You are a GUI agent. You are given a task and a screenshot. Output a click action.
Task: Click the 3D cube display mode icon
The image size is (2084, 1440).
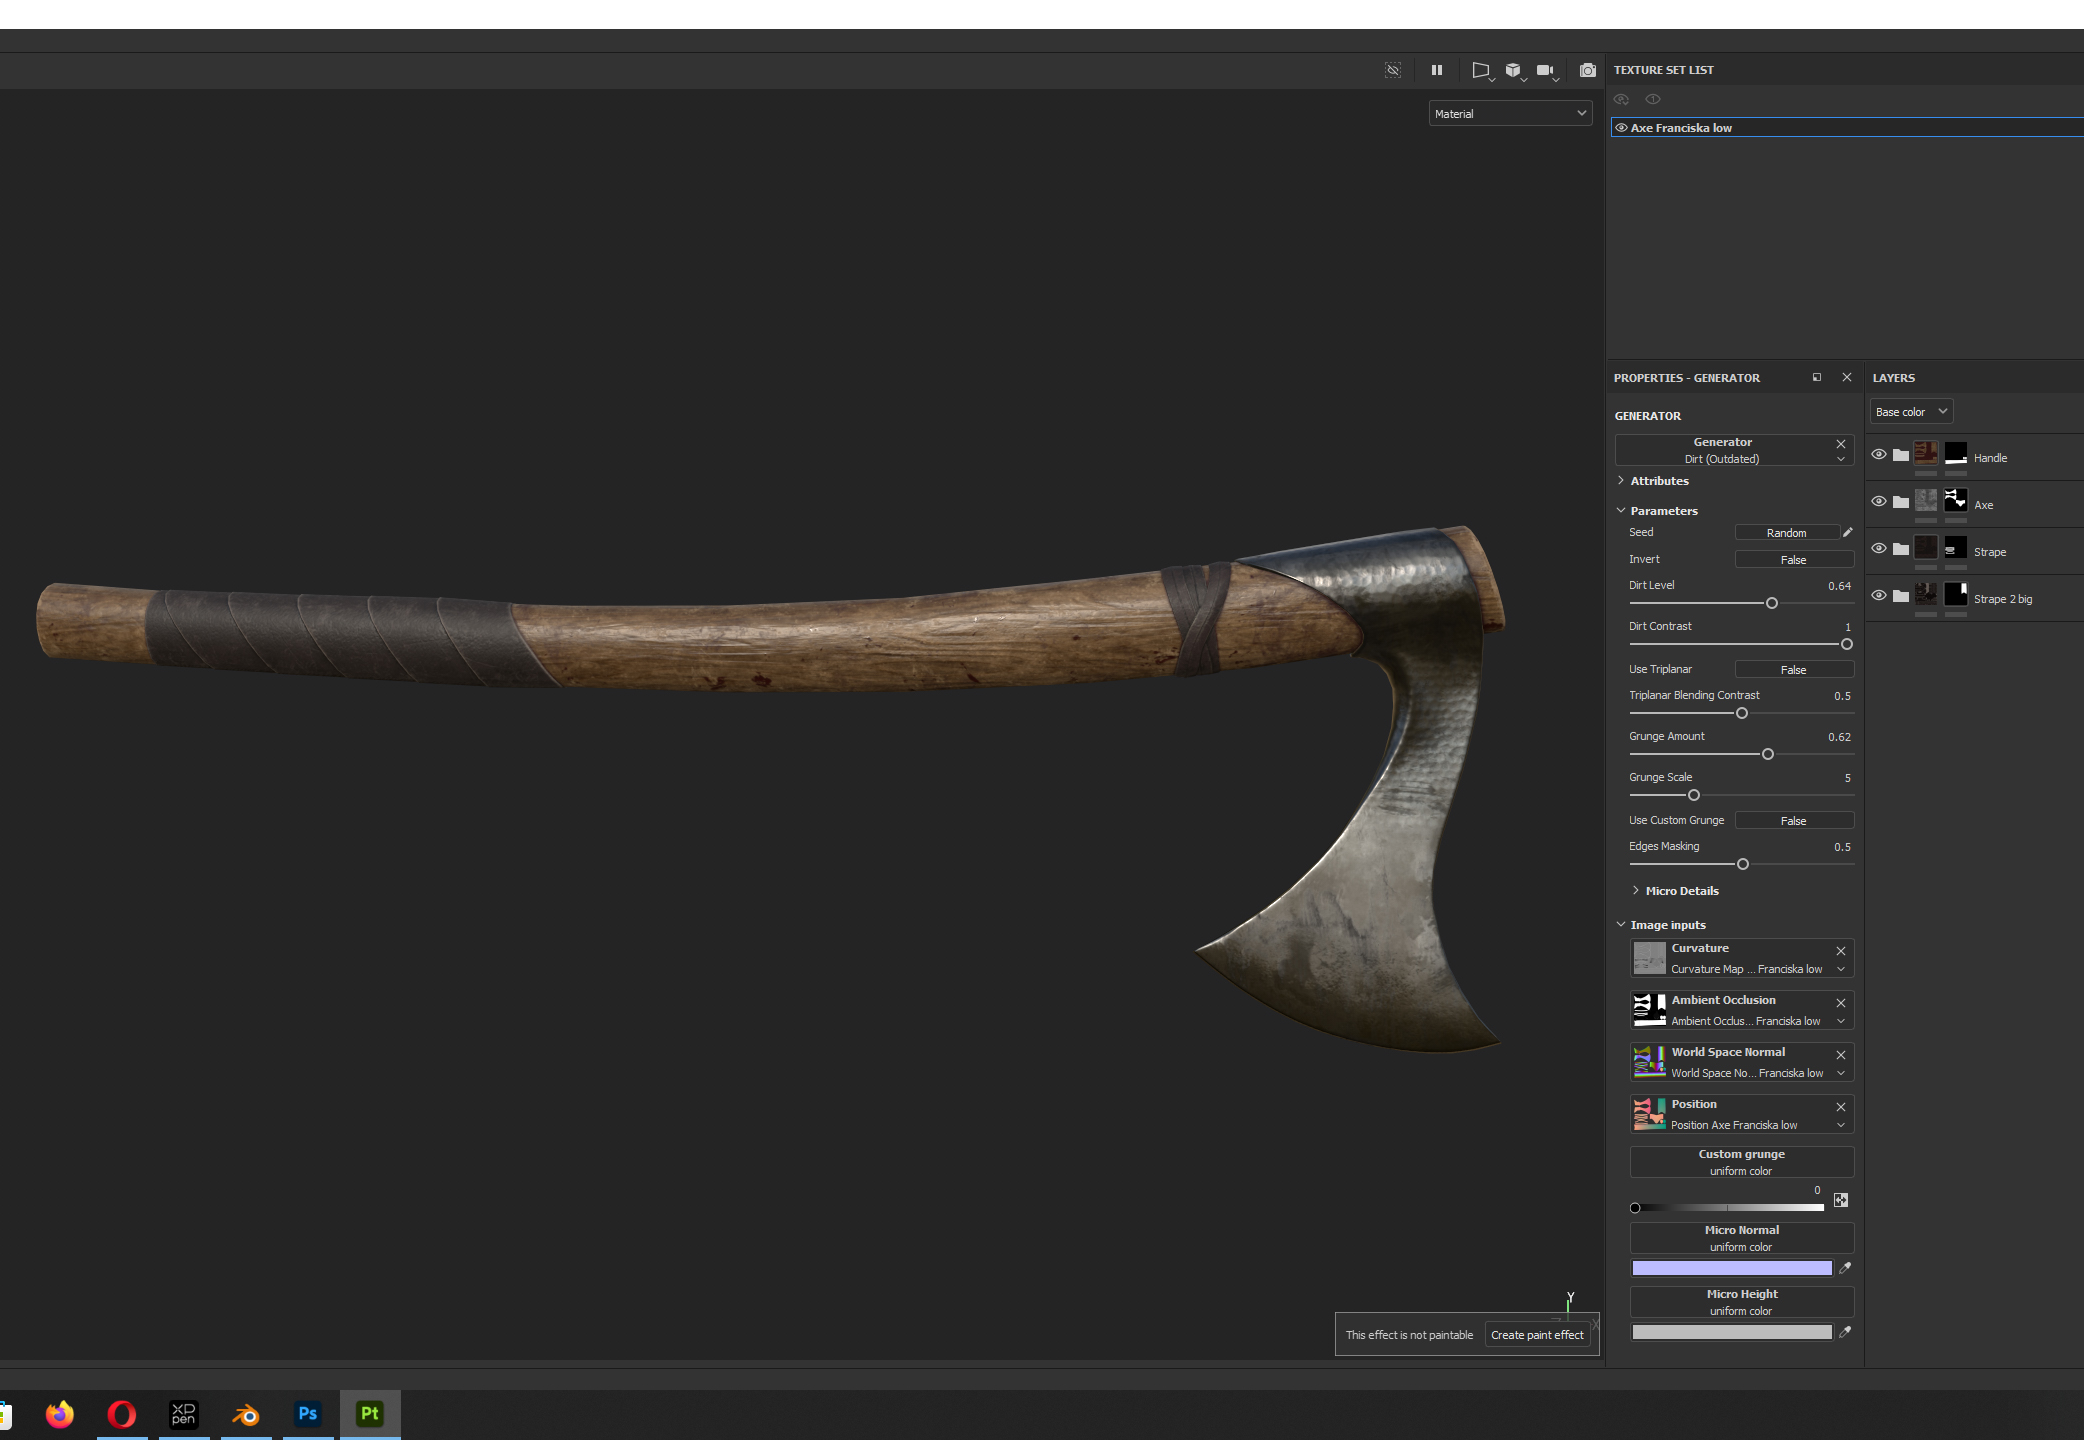click(x=1513, y=70)
